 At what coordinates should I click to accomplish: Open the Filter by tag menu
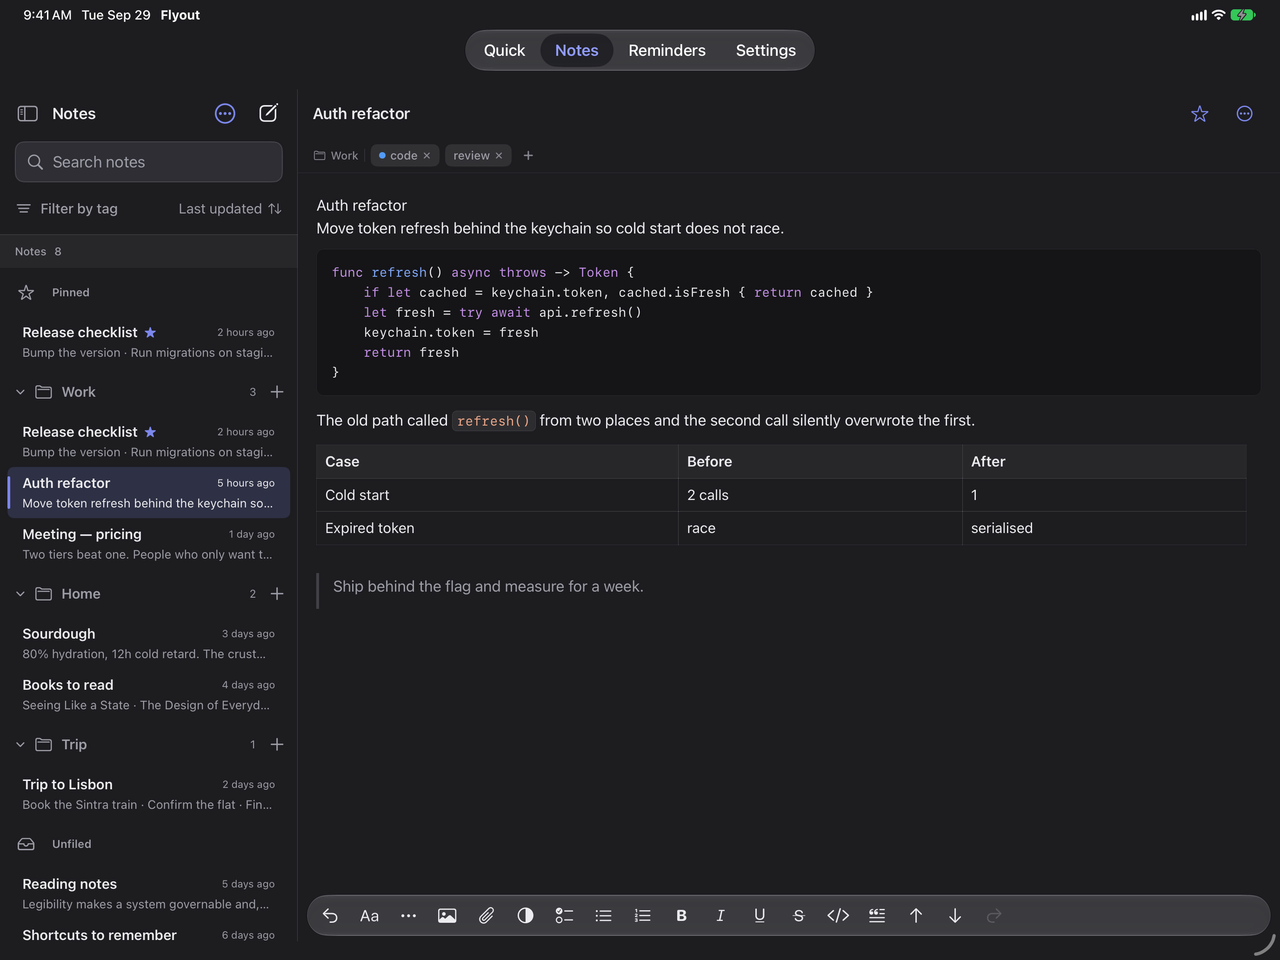67,209
